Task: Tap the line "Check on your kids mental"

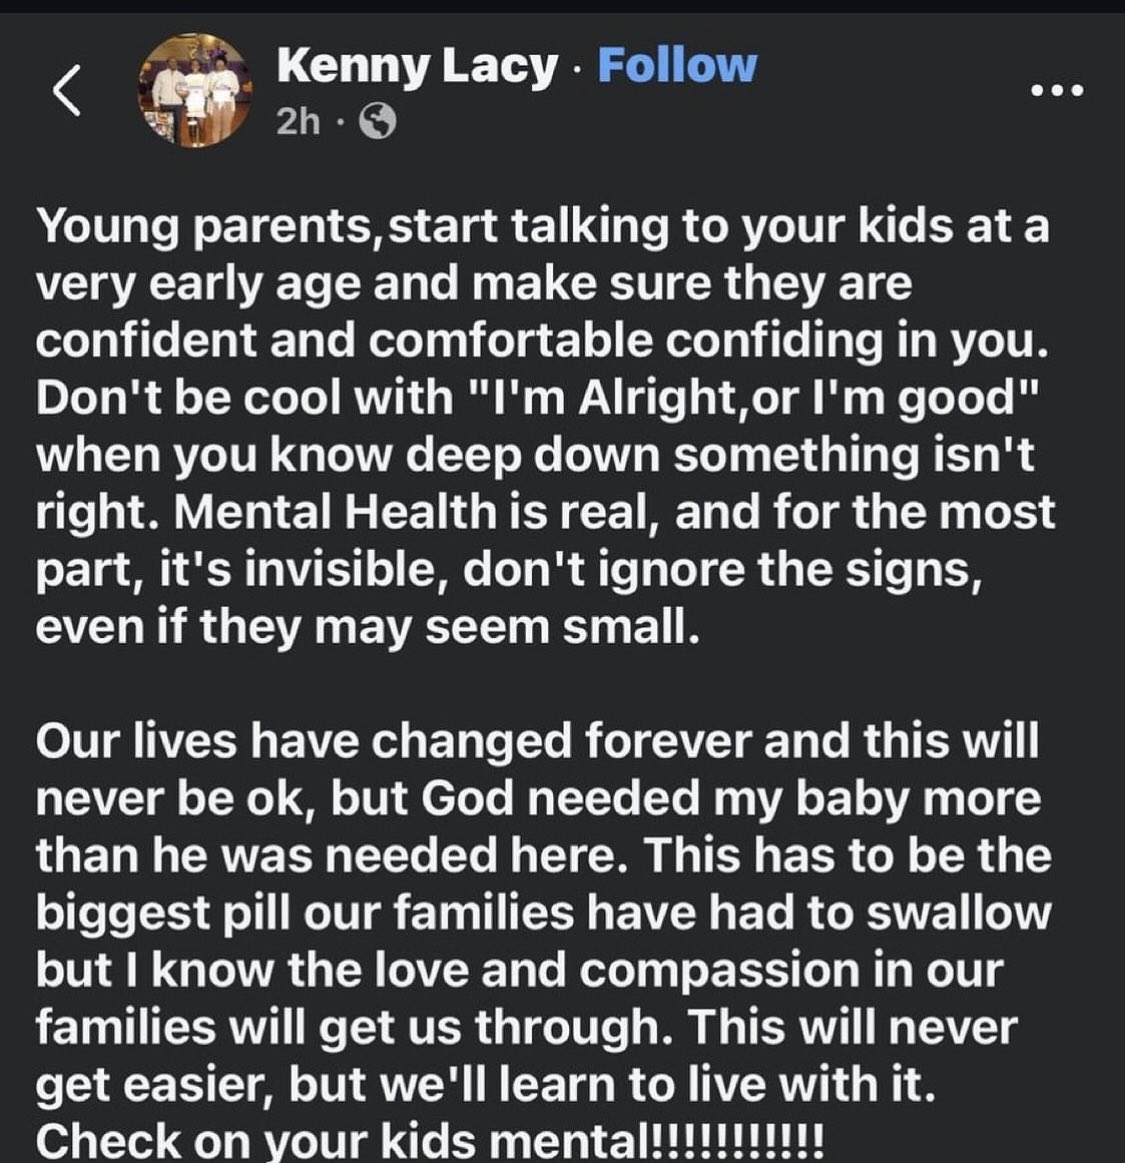Action: tap(430, 1141)
